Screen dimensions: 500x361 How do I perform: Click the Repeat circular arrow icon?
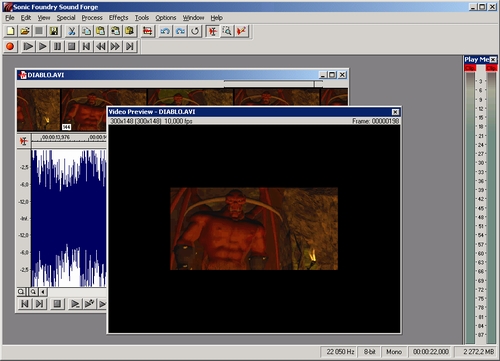195,31
